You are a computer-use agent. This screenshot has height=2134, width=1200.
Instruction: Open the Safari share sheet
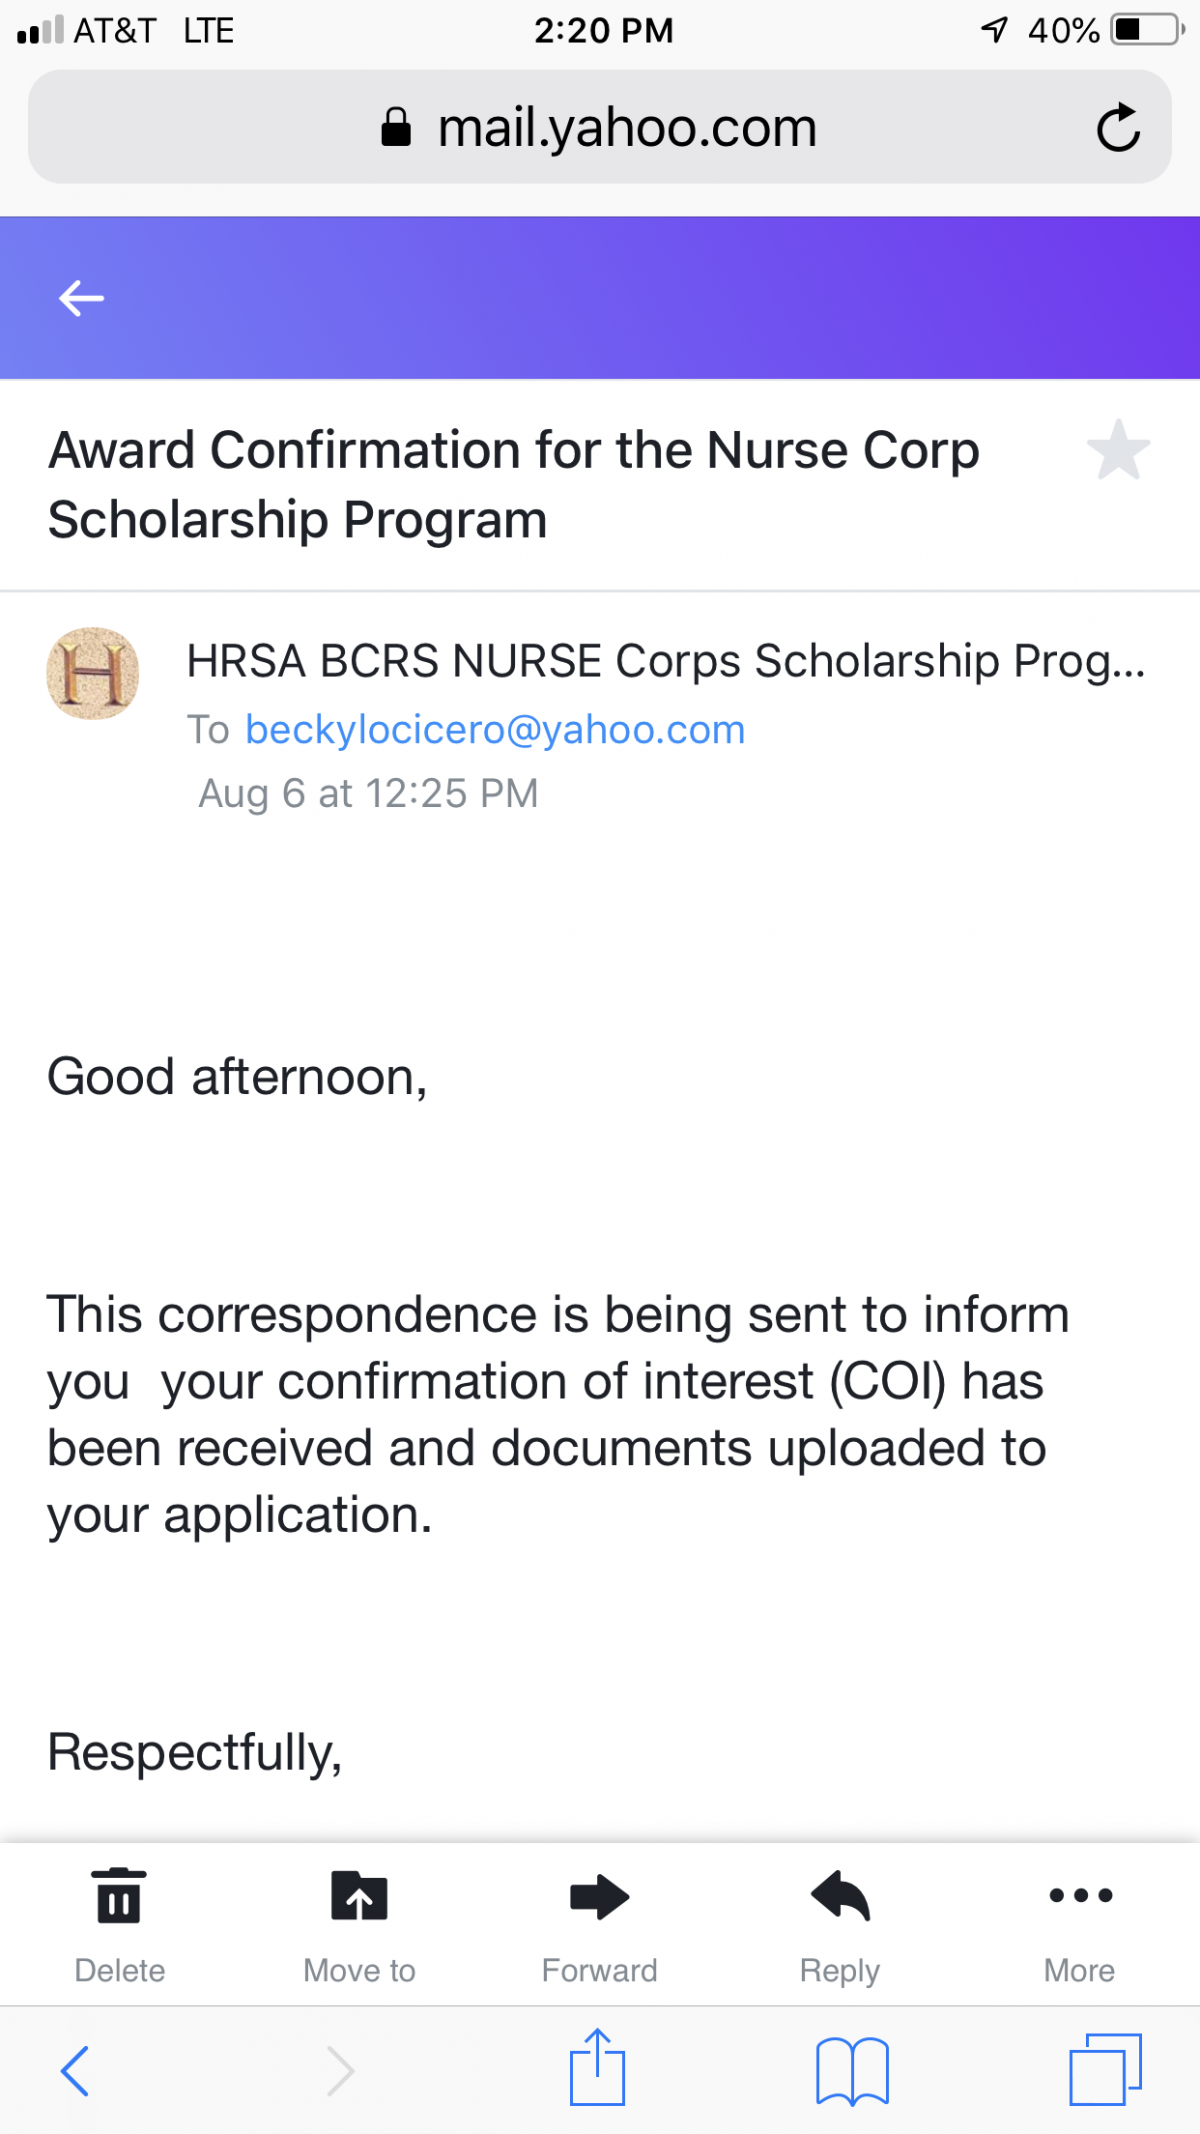click(597, 2067)
